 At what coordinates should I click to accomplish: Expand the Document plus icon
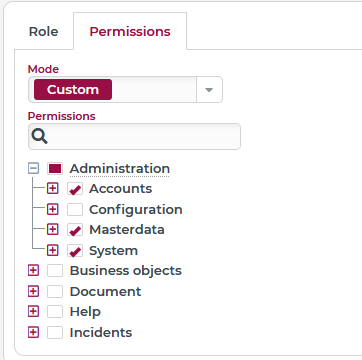33,291
